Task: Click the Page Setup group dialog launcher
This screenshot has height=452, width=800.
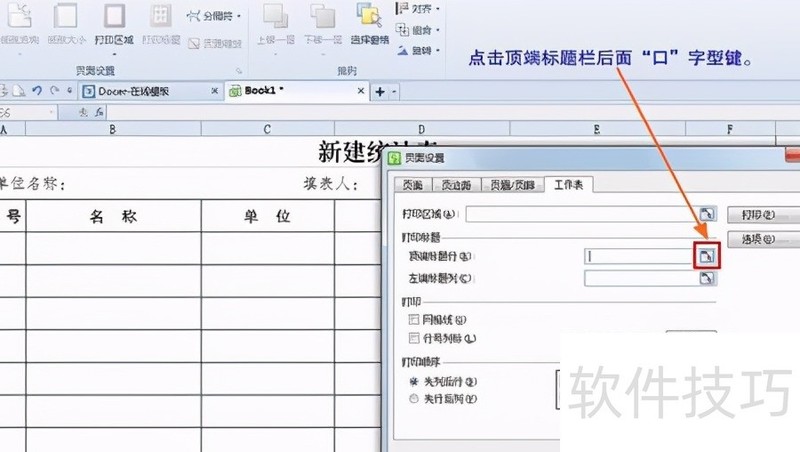Action: click(x=239, y=71)
